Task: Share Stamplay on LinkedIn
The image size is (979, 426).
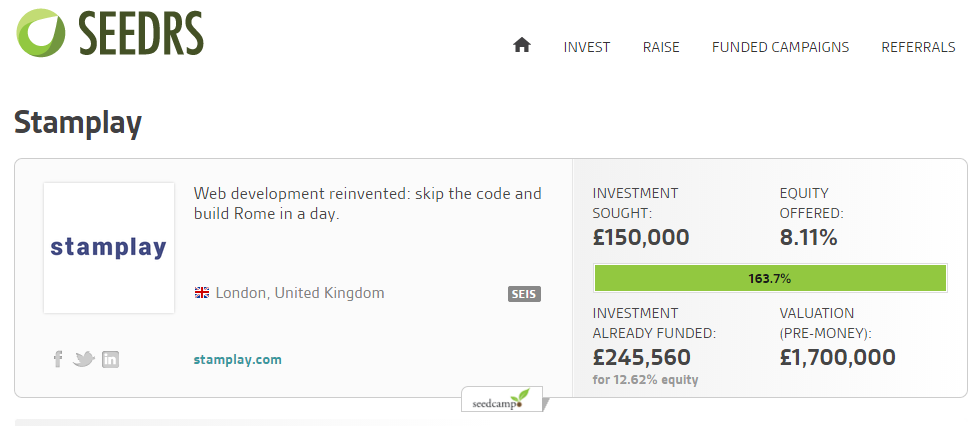Action: pos(110,359)
